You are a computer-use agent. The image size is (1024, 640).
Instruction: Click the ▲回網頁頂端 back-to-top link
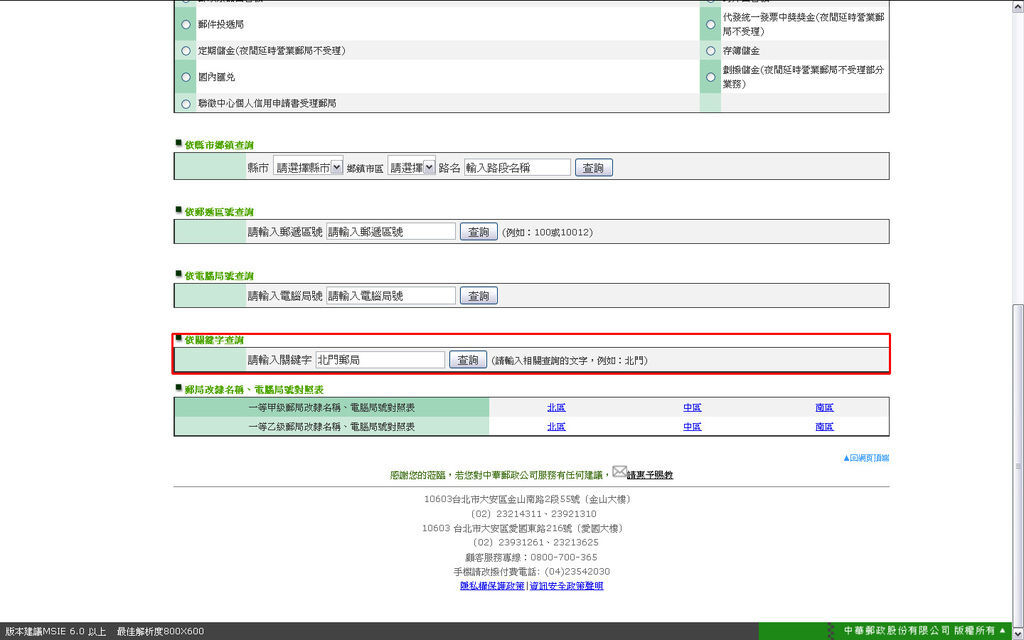[x=866, y=458]
